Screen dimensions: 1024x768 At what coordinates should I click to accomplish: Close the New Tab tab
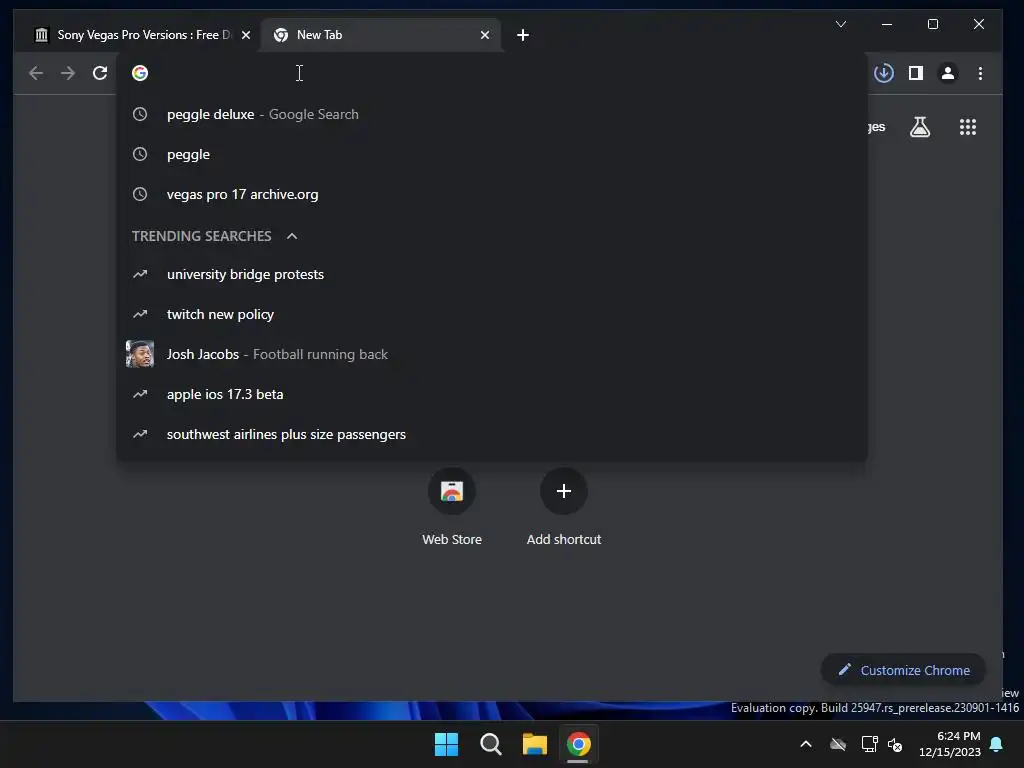485,35
